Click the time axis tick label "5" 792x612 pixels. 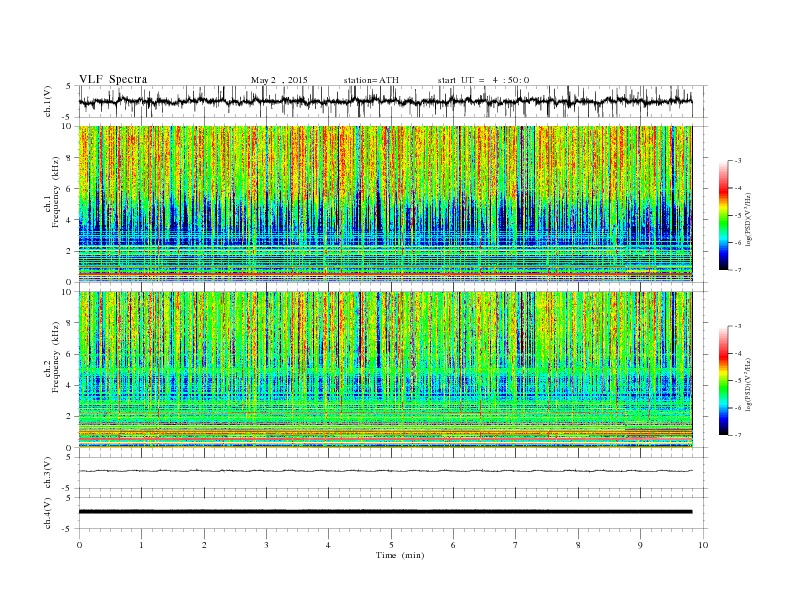coord(391,545)
